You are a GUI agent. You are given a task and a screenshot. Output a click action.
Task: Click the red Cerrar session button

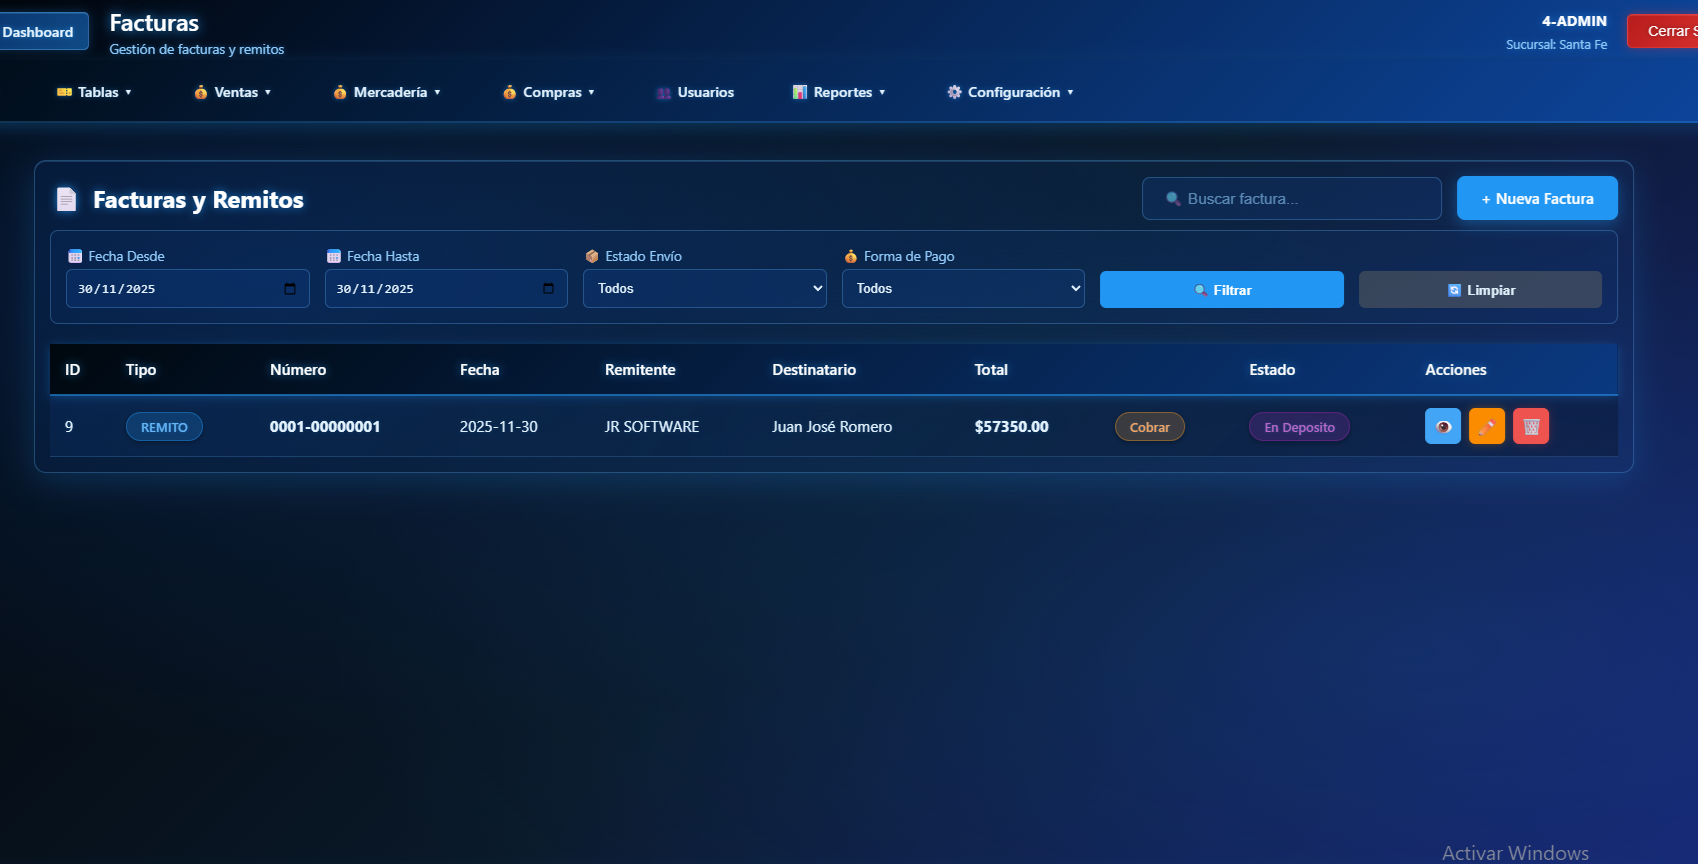pyautogui.click(x=1663, y=31)
